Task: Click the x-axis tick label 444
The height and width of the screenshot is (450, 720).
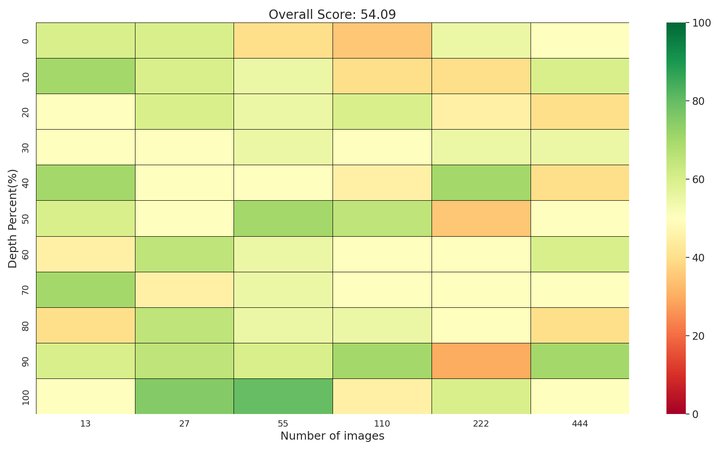Action: pyautogui.click(x=579, y=423)
